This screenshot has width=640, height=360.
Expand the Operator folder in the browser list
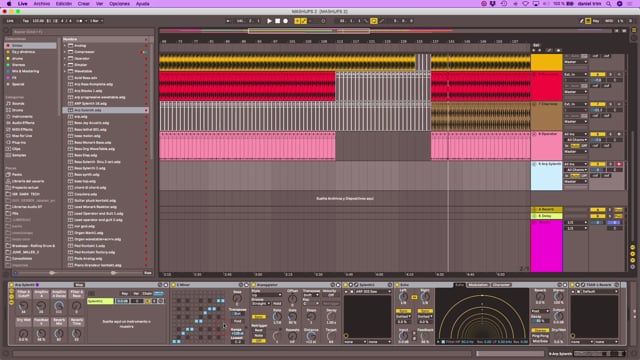pos(64,59)
